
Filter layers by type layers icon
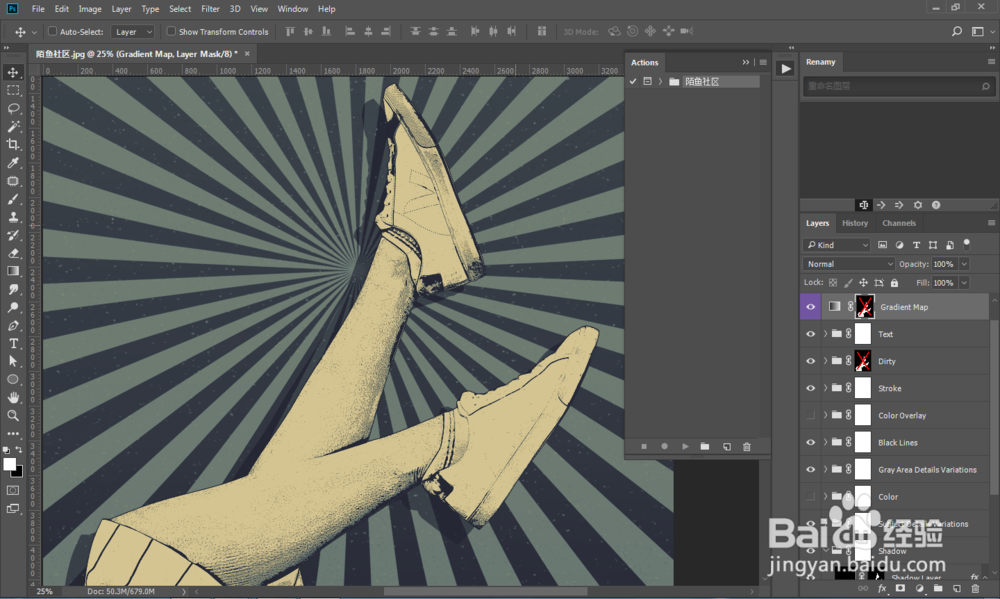[x=916, y=245]
